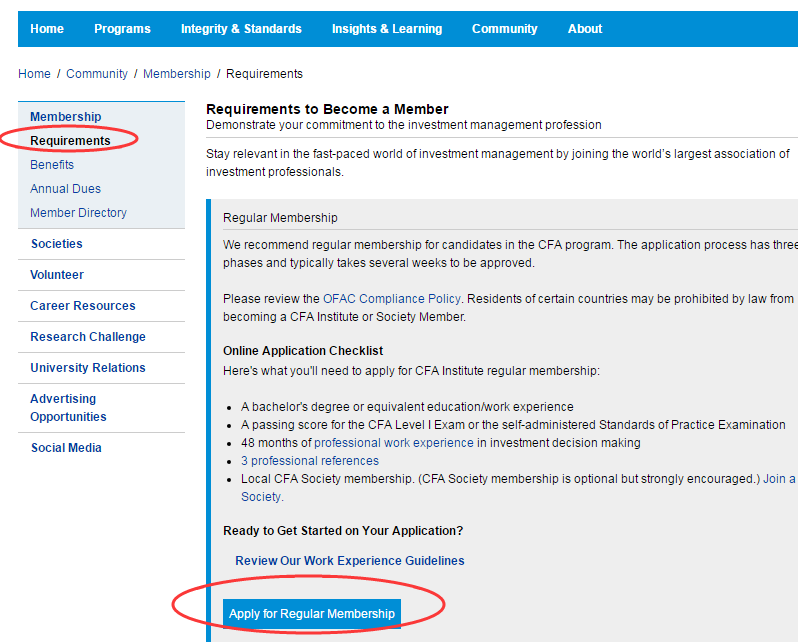
Task: Open the Home navigation menu item
Action: click(x=47, y=29)
